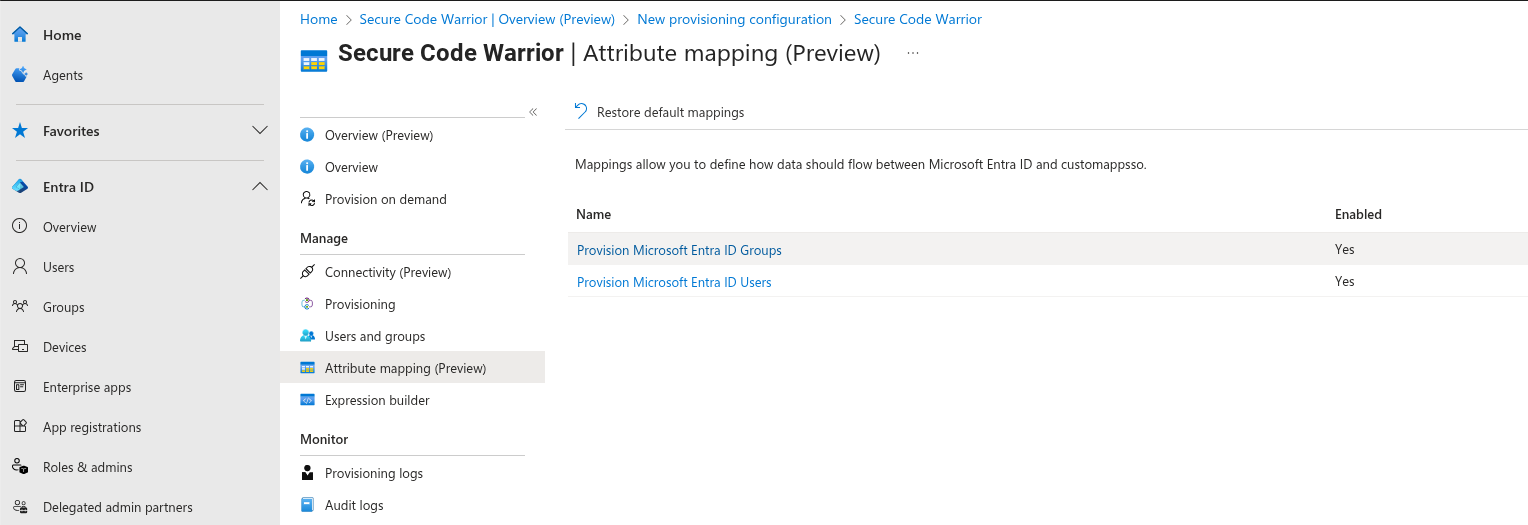Click the Restore default mappings icon

[581, 112]
